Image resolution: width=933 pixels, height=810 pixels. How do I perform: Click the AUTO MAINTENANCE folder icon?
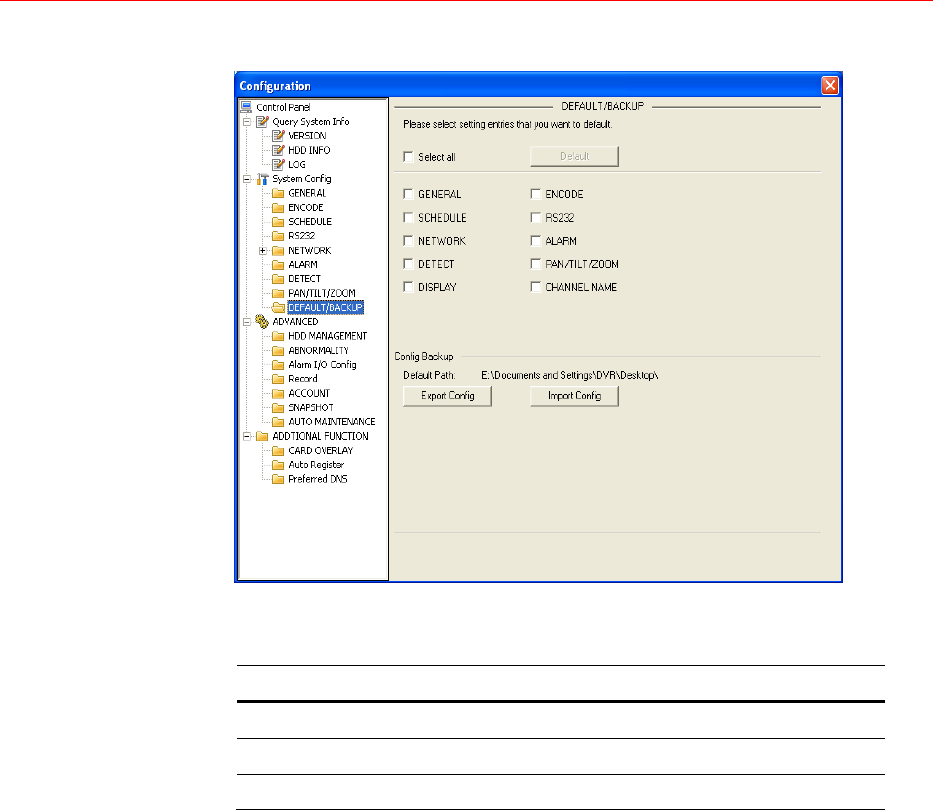(278, 421)
